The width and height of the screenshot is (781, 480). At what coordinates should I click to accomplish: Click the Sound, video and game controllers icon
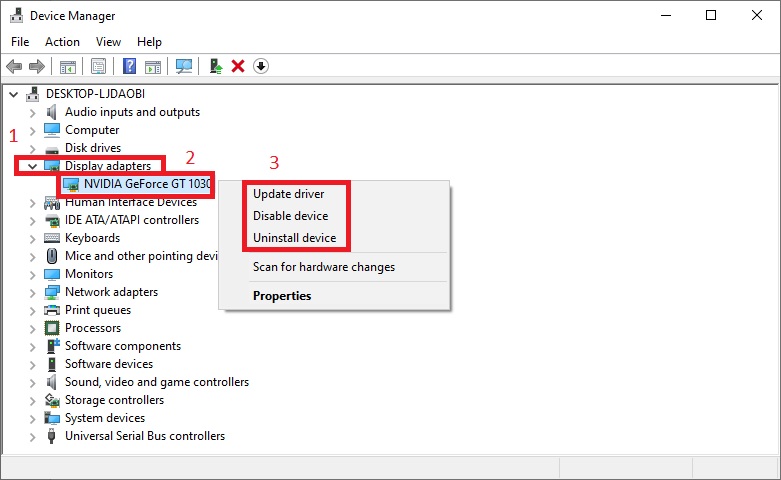click(x=52, y=382)
